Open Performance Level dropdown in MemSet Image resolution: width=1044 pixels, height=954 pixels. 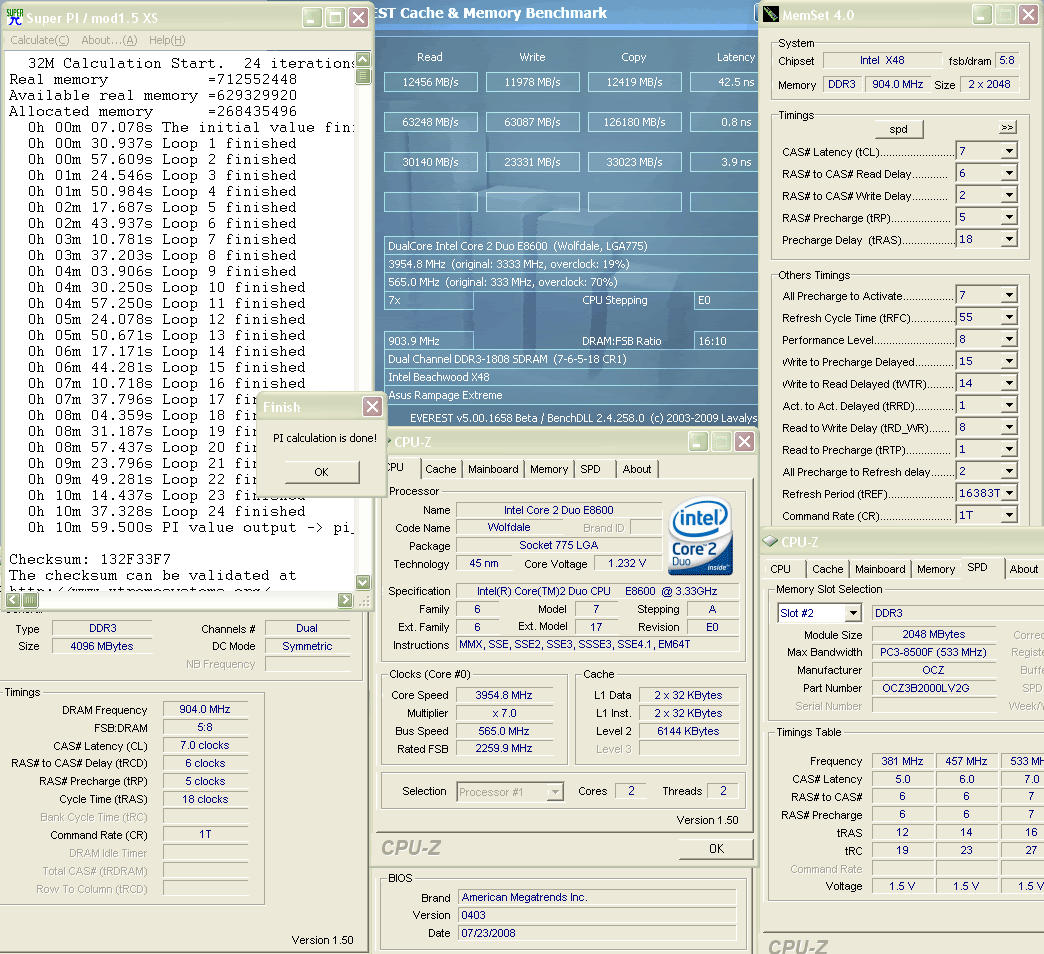click(1009, 339)
